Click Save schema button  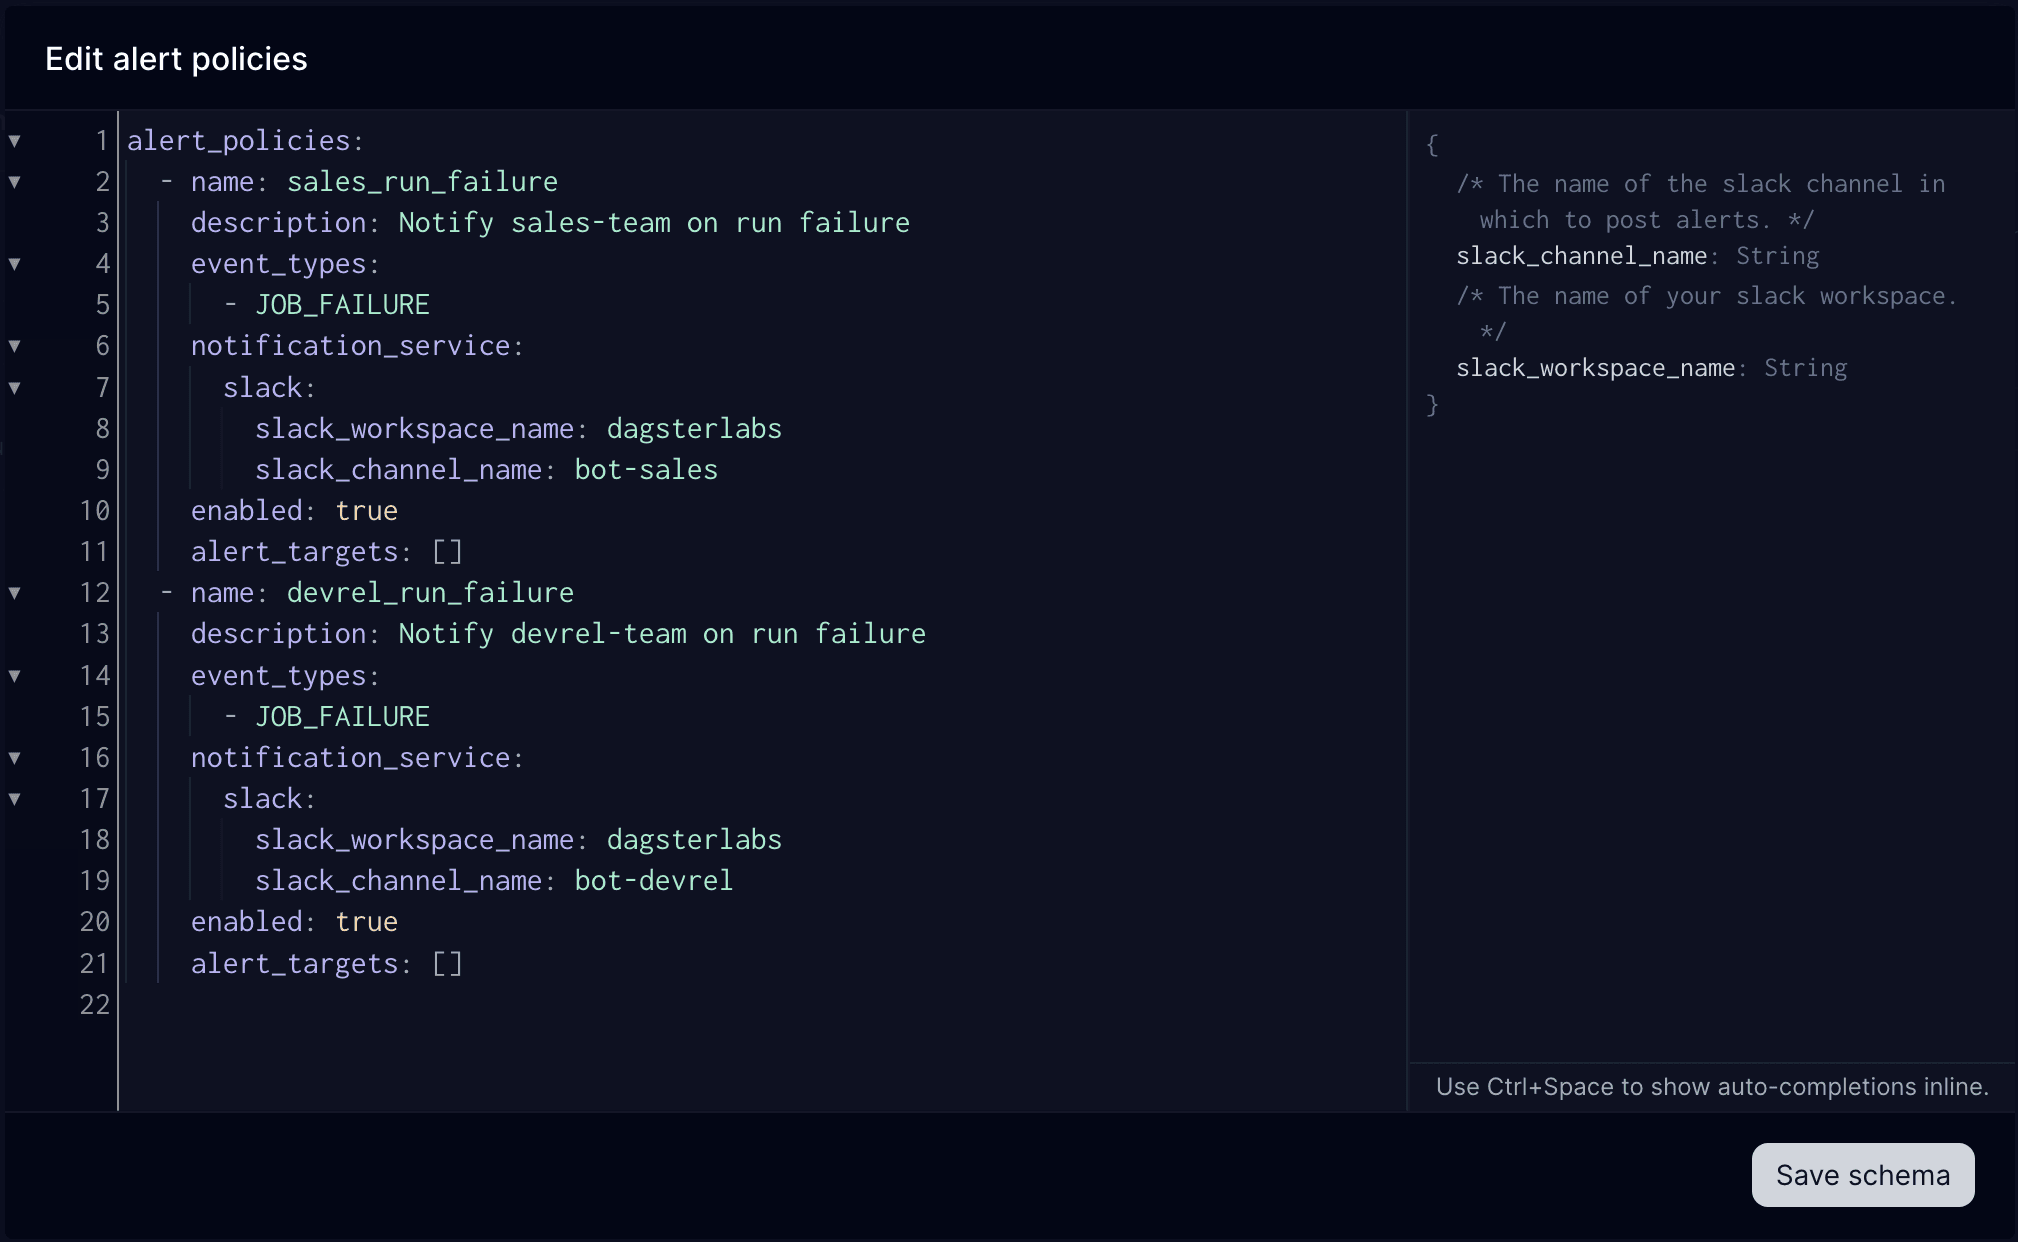click(x=1861, y=1174)
